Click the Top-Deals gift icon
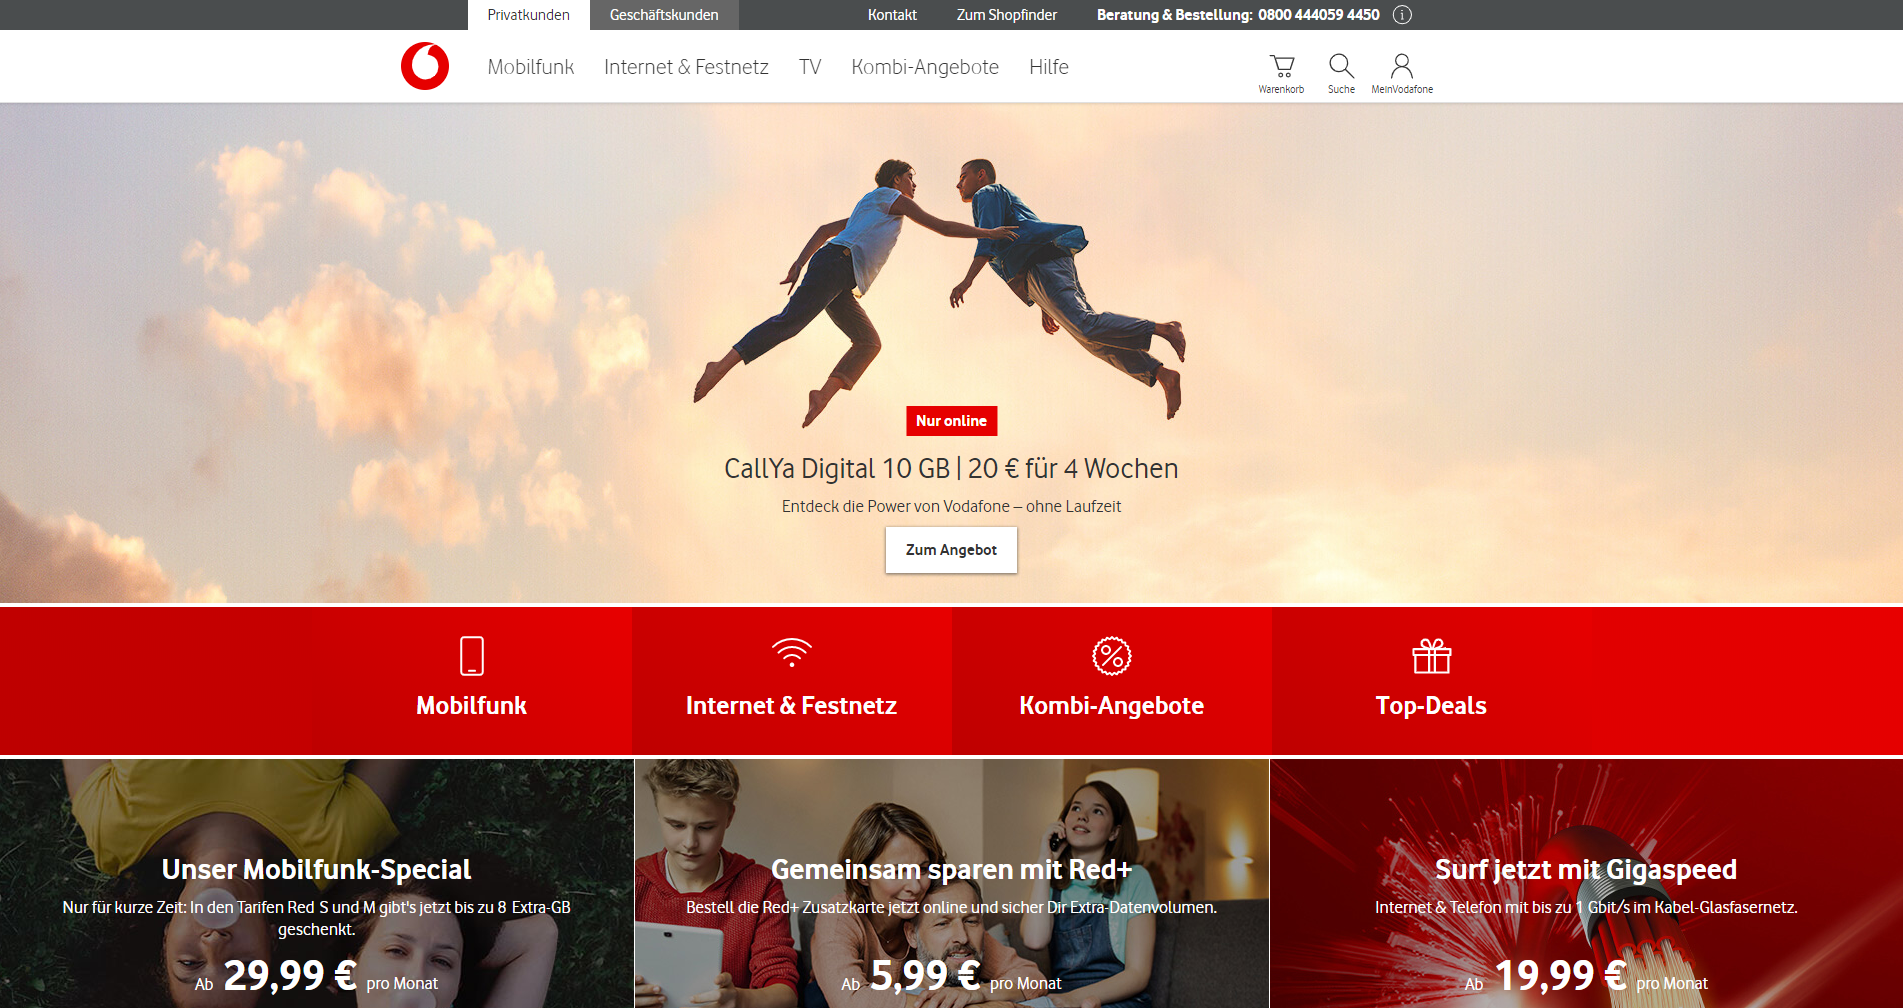This screenshot has width=1903, height=1008. pos(1431,656)
